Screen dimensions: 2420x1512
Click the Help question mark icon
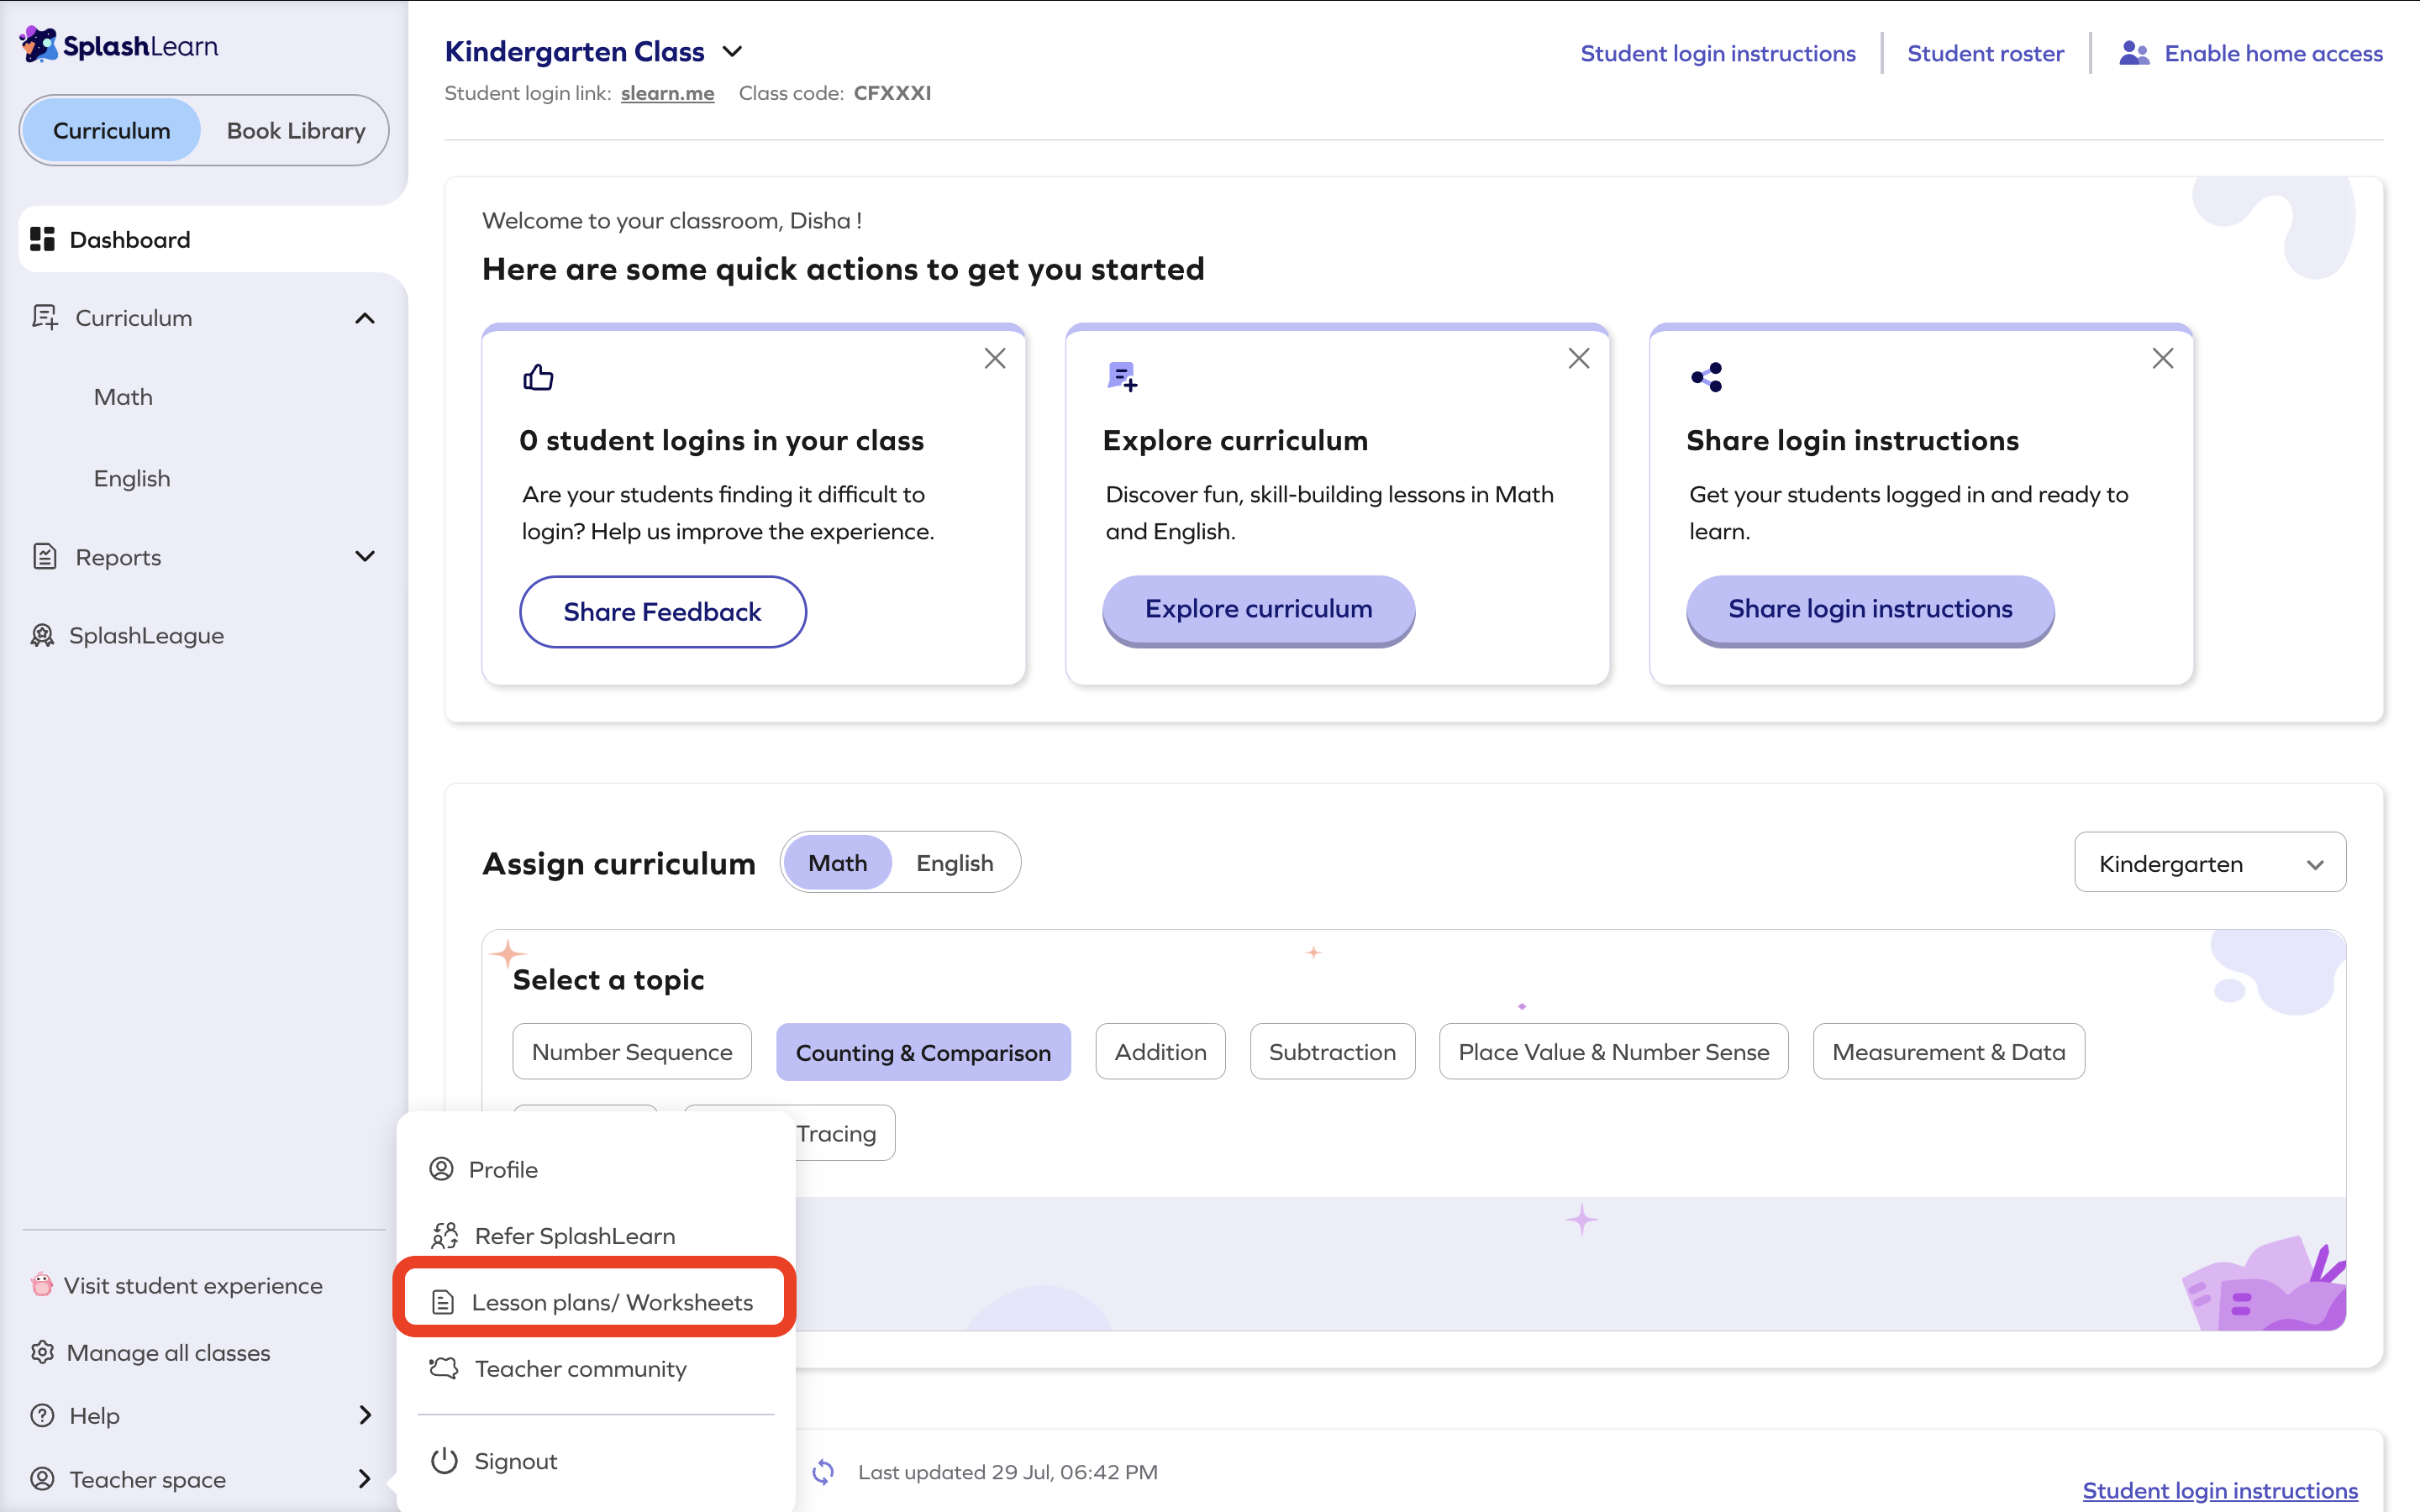(x=42, y=1416)
